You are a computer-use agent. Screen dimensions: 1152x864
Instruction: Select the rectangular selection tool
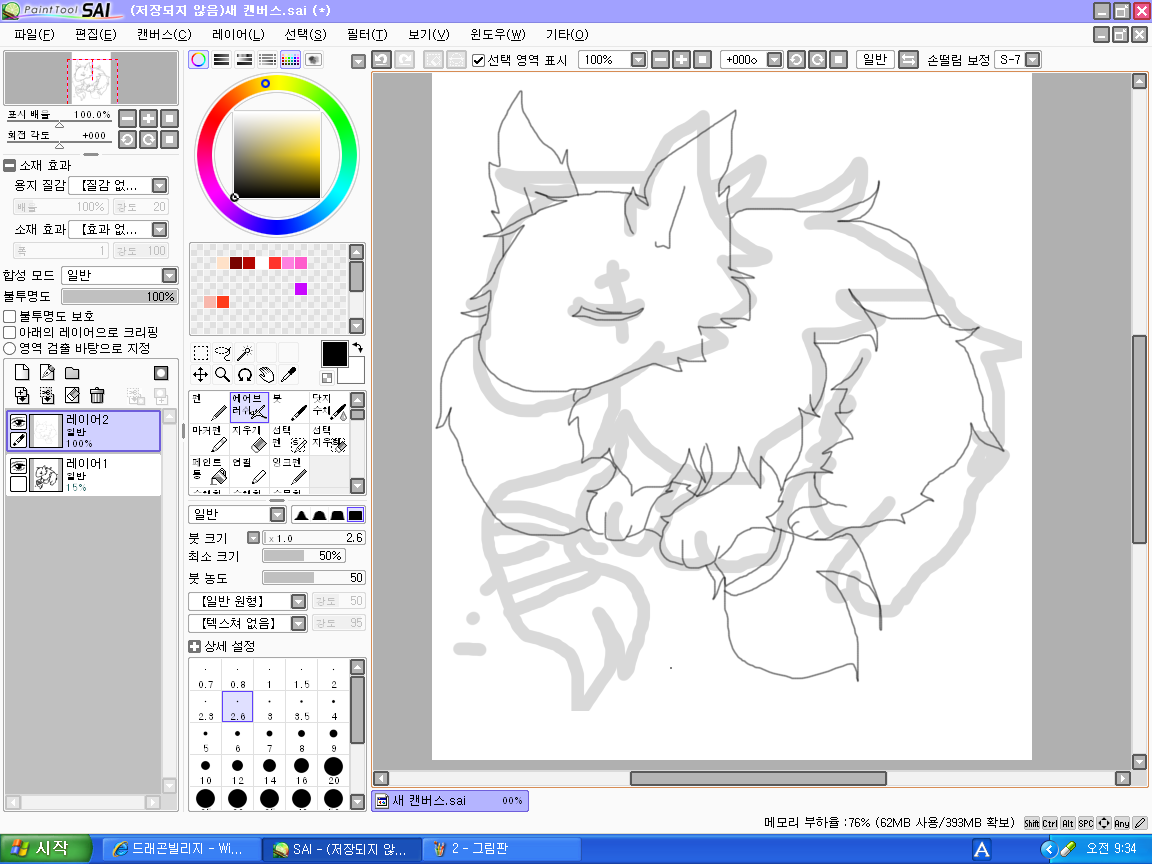coord(200,352)
